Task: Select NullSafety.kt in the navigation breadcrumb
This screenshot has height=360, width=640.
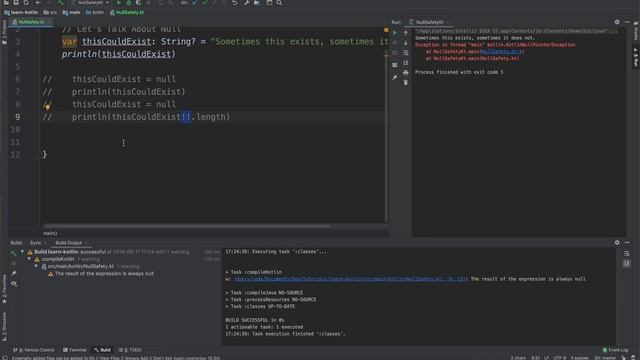Action: (x=127, y=13)
